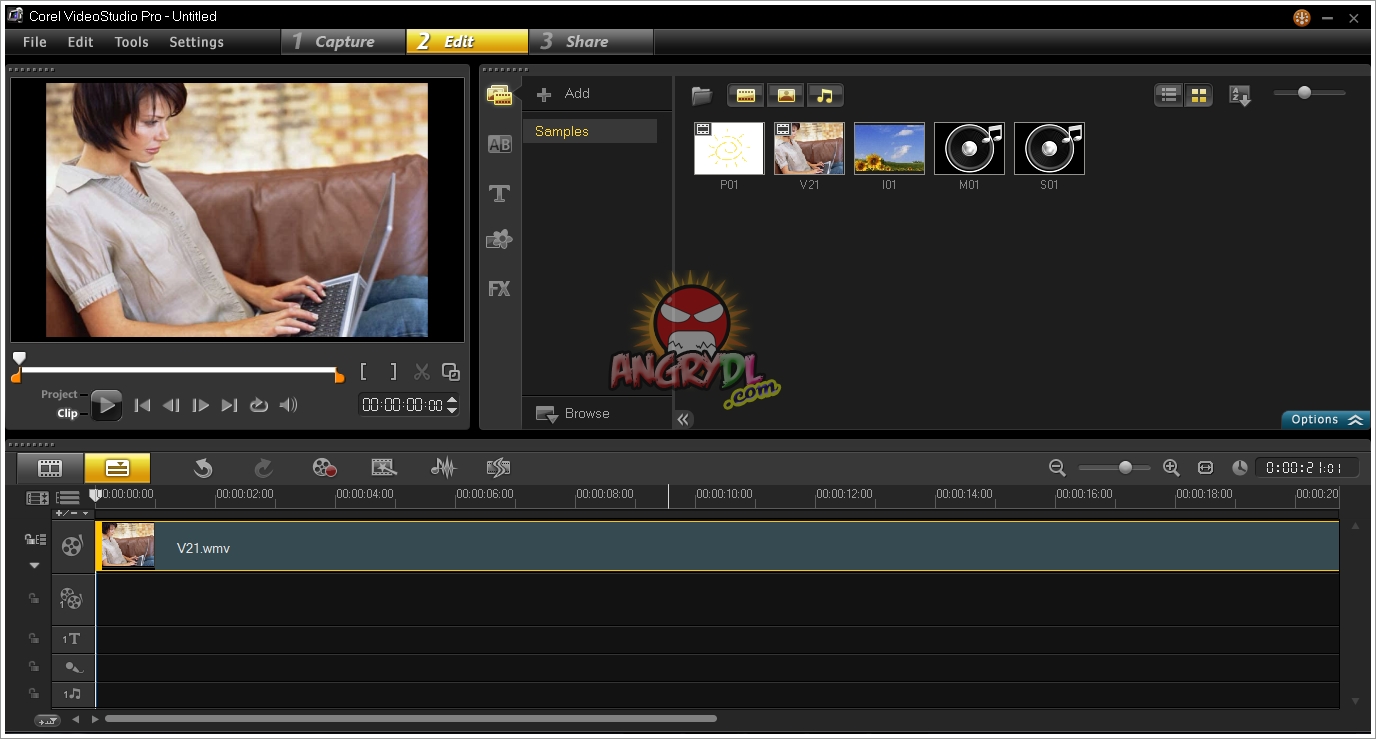Go to the 1 Capture step
1376x739 pixels.
[x=344, y=41]
